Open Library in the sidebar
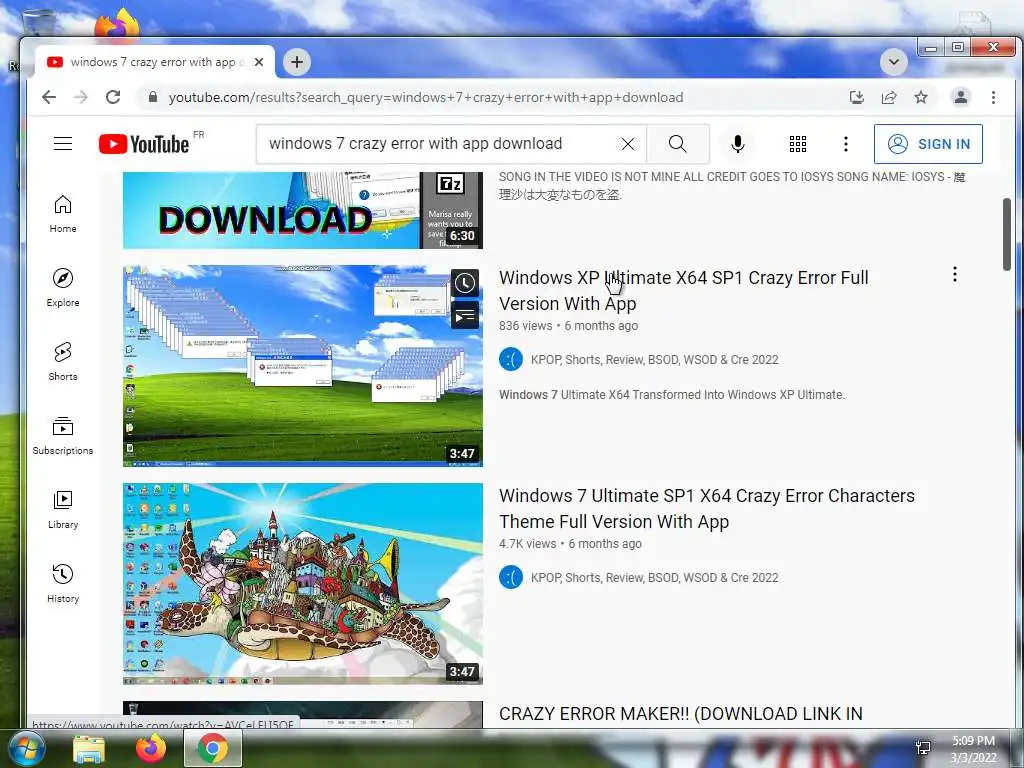 click(x=63, y=510)
